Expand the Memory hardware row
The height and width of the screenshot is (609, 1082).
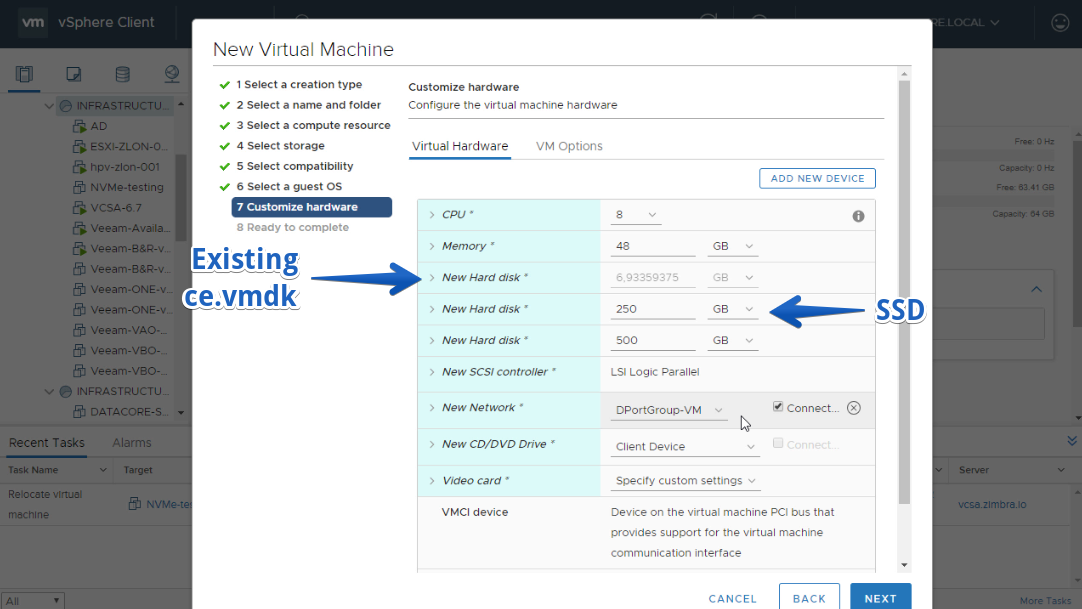pyautogui.click(x=432, y=246)
